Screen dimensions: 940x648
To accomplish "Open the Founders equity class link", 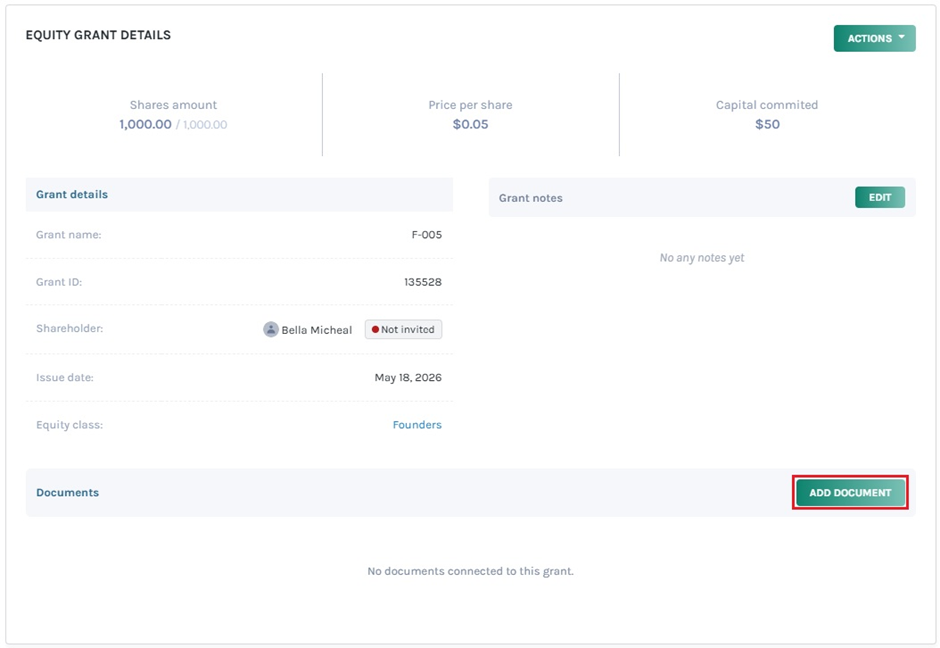I will (417, 424).
